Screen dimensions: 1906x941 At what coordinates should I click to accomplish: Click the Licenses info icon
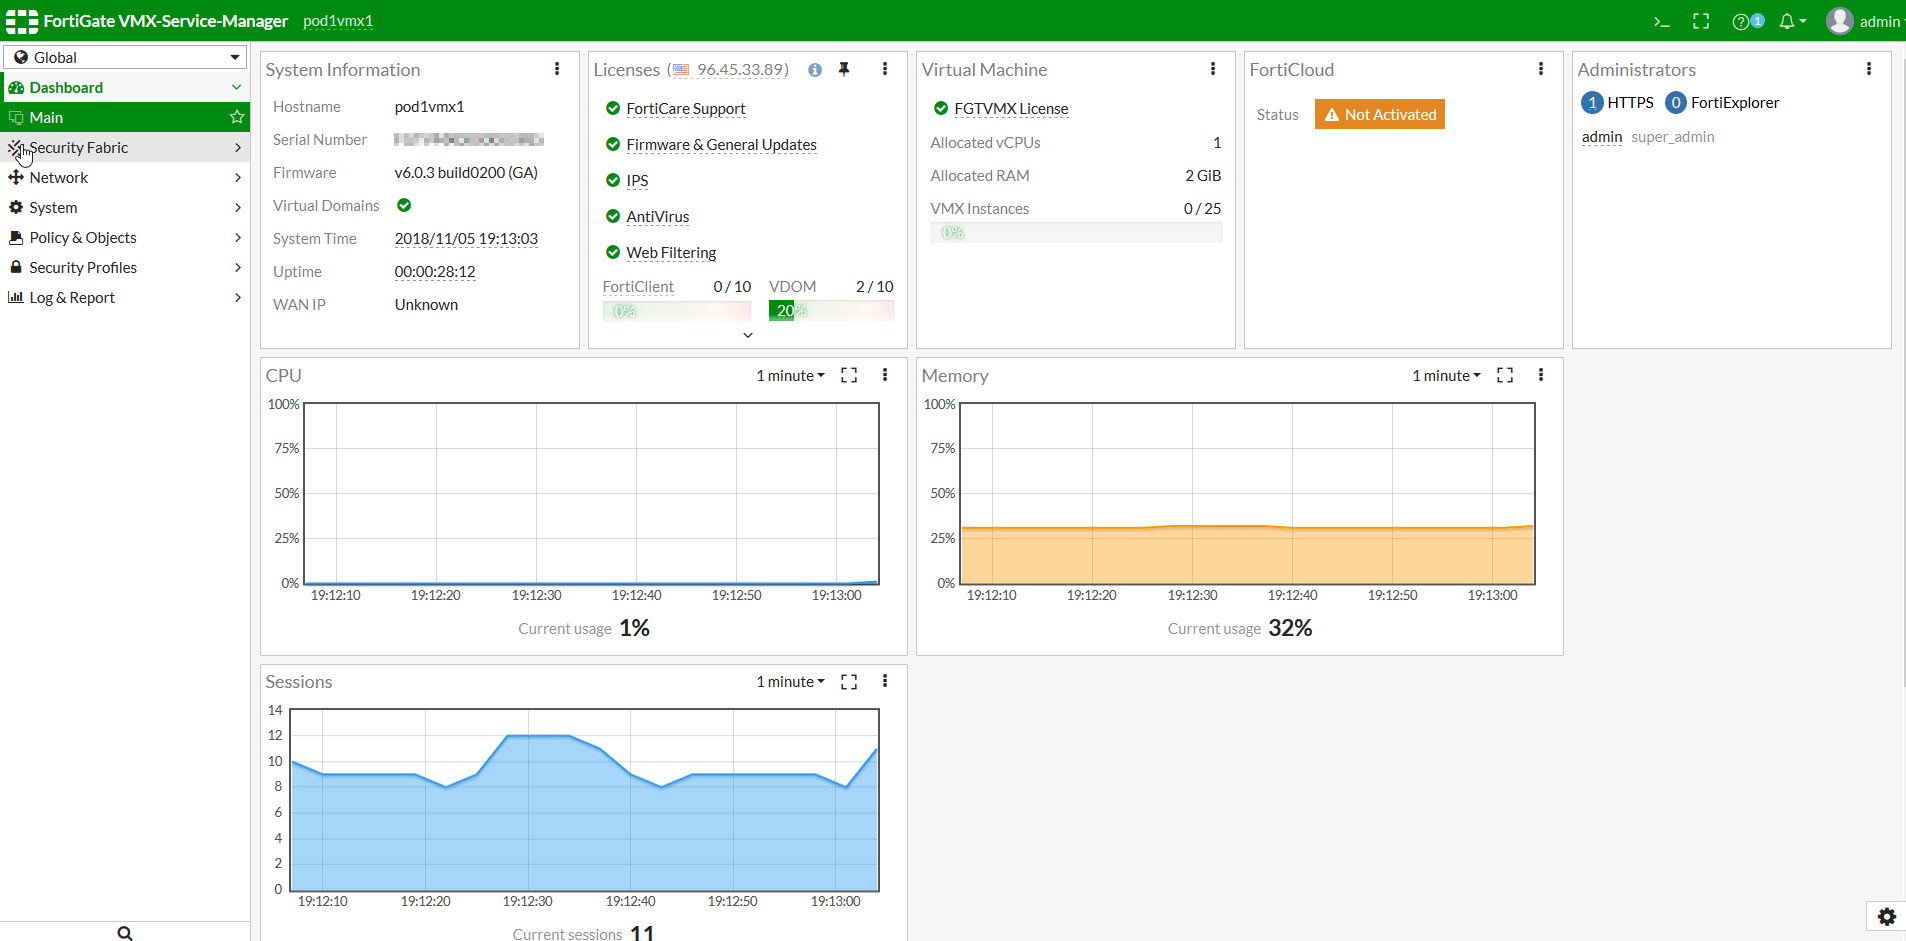pos(815,70)
